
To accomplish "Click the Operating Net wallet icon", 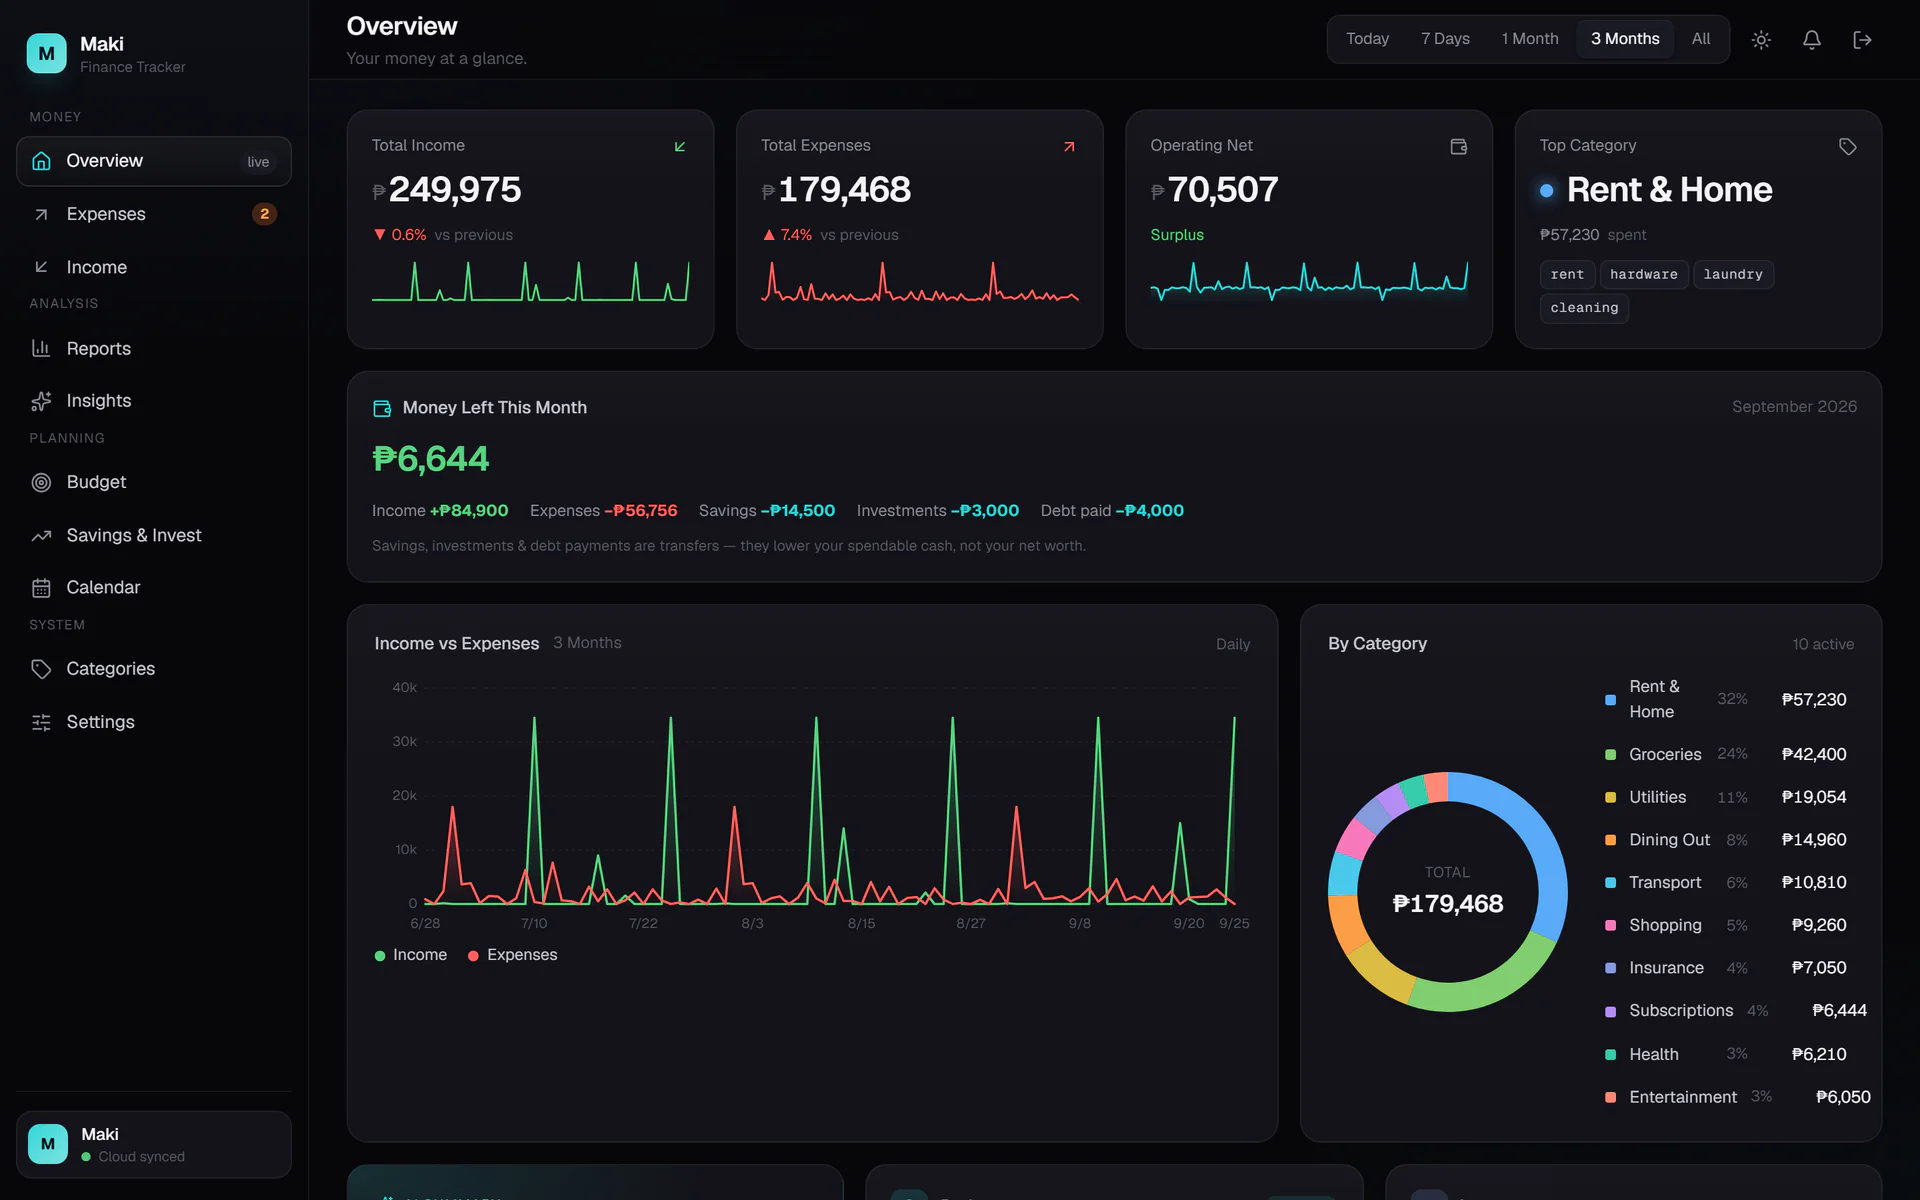I will [x=1459, y=147].
